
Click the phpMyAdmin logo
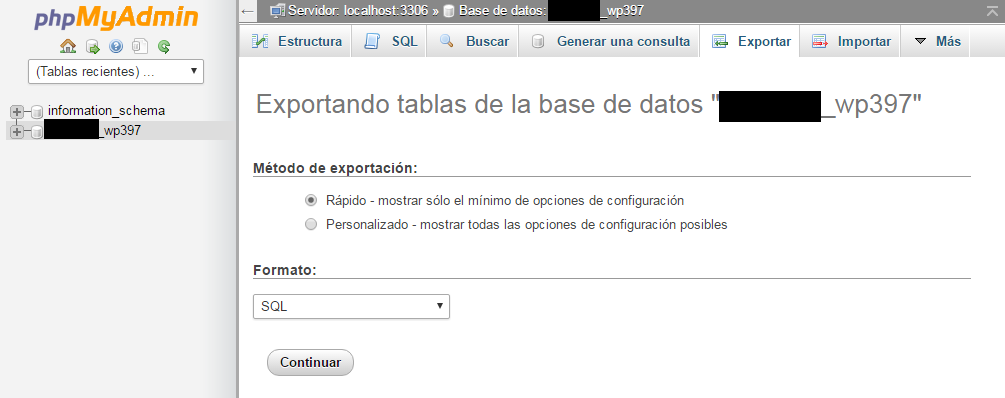pos(116,18)
